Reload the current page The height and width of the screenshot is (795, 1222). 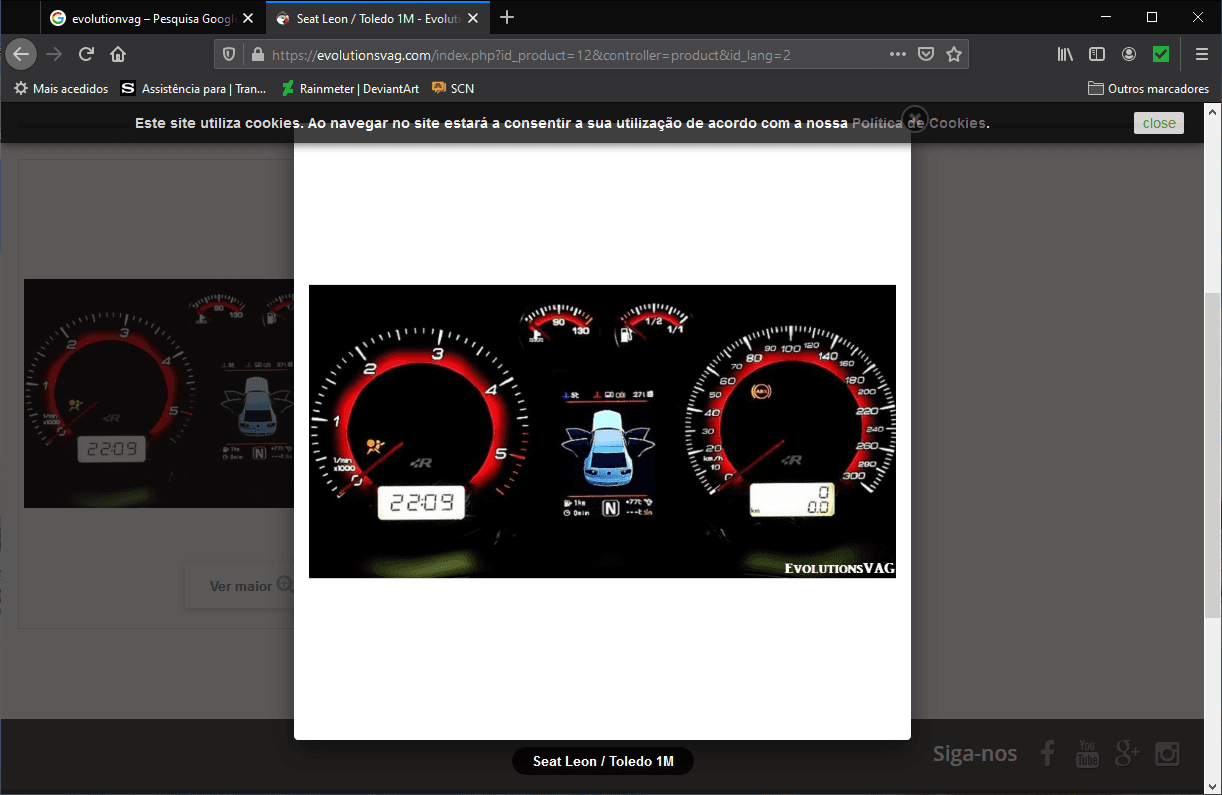[x=86, y=54]
